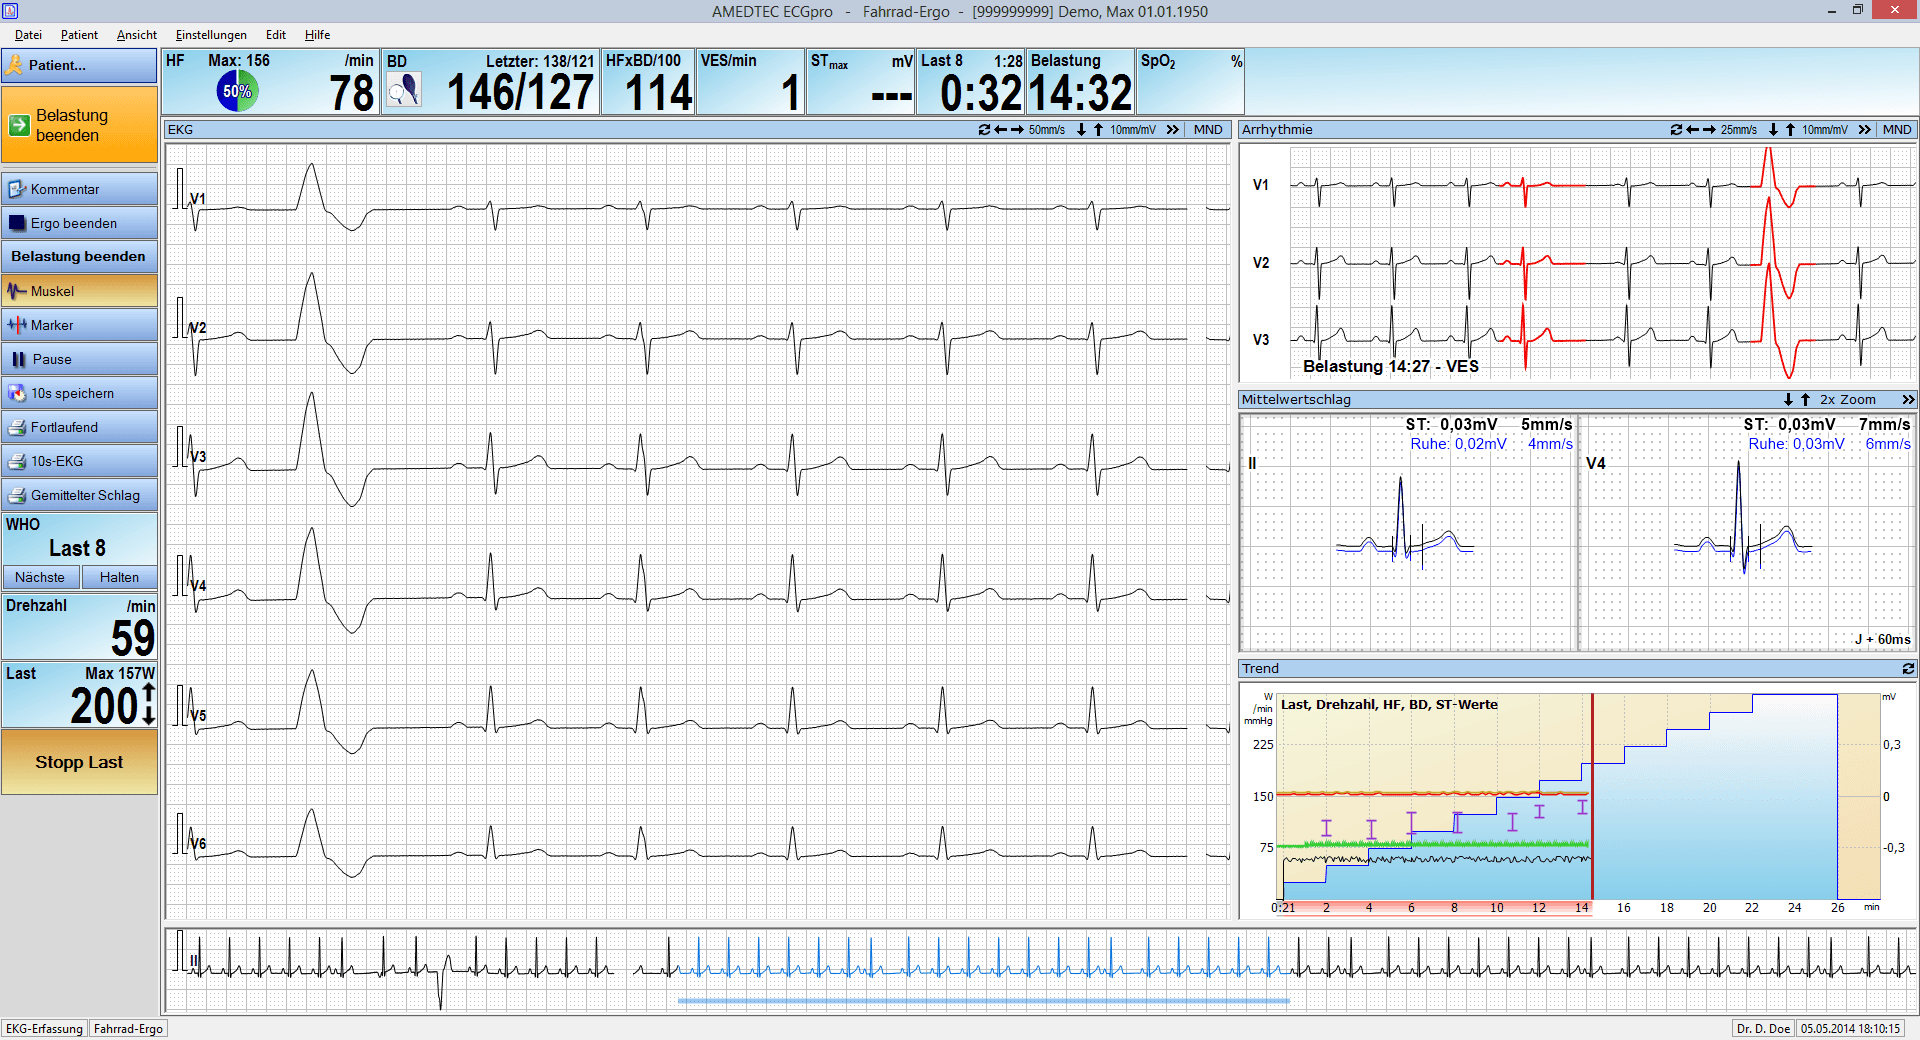The height and width of the screenshot is (1040, 1920).
Task: Pause the ECG recording
Action: coord(79,359)
